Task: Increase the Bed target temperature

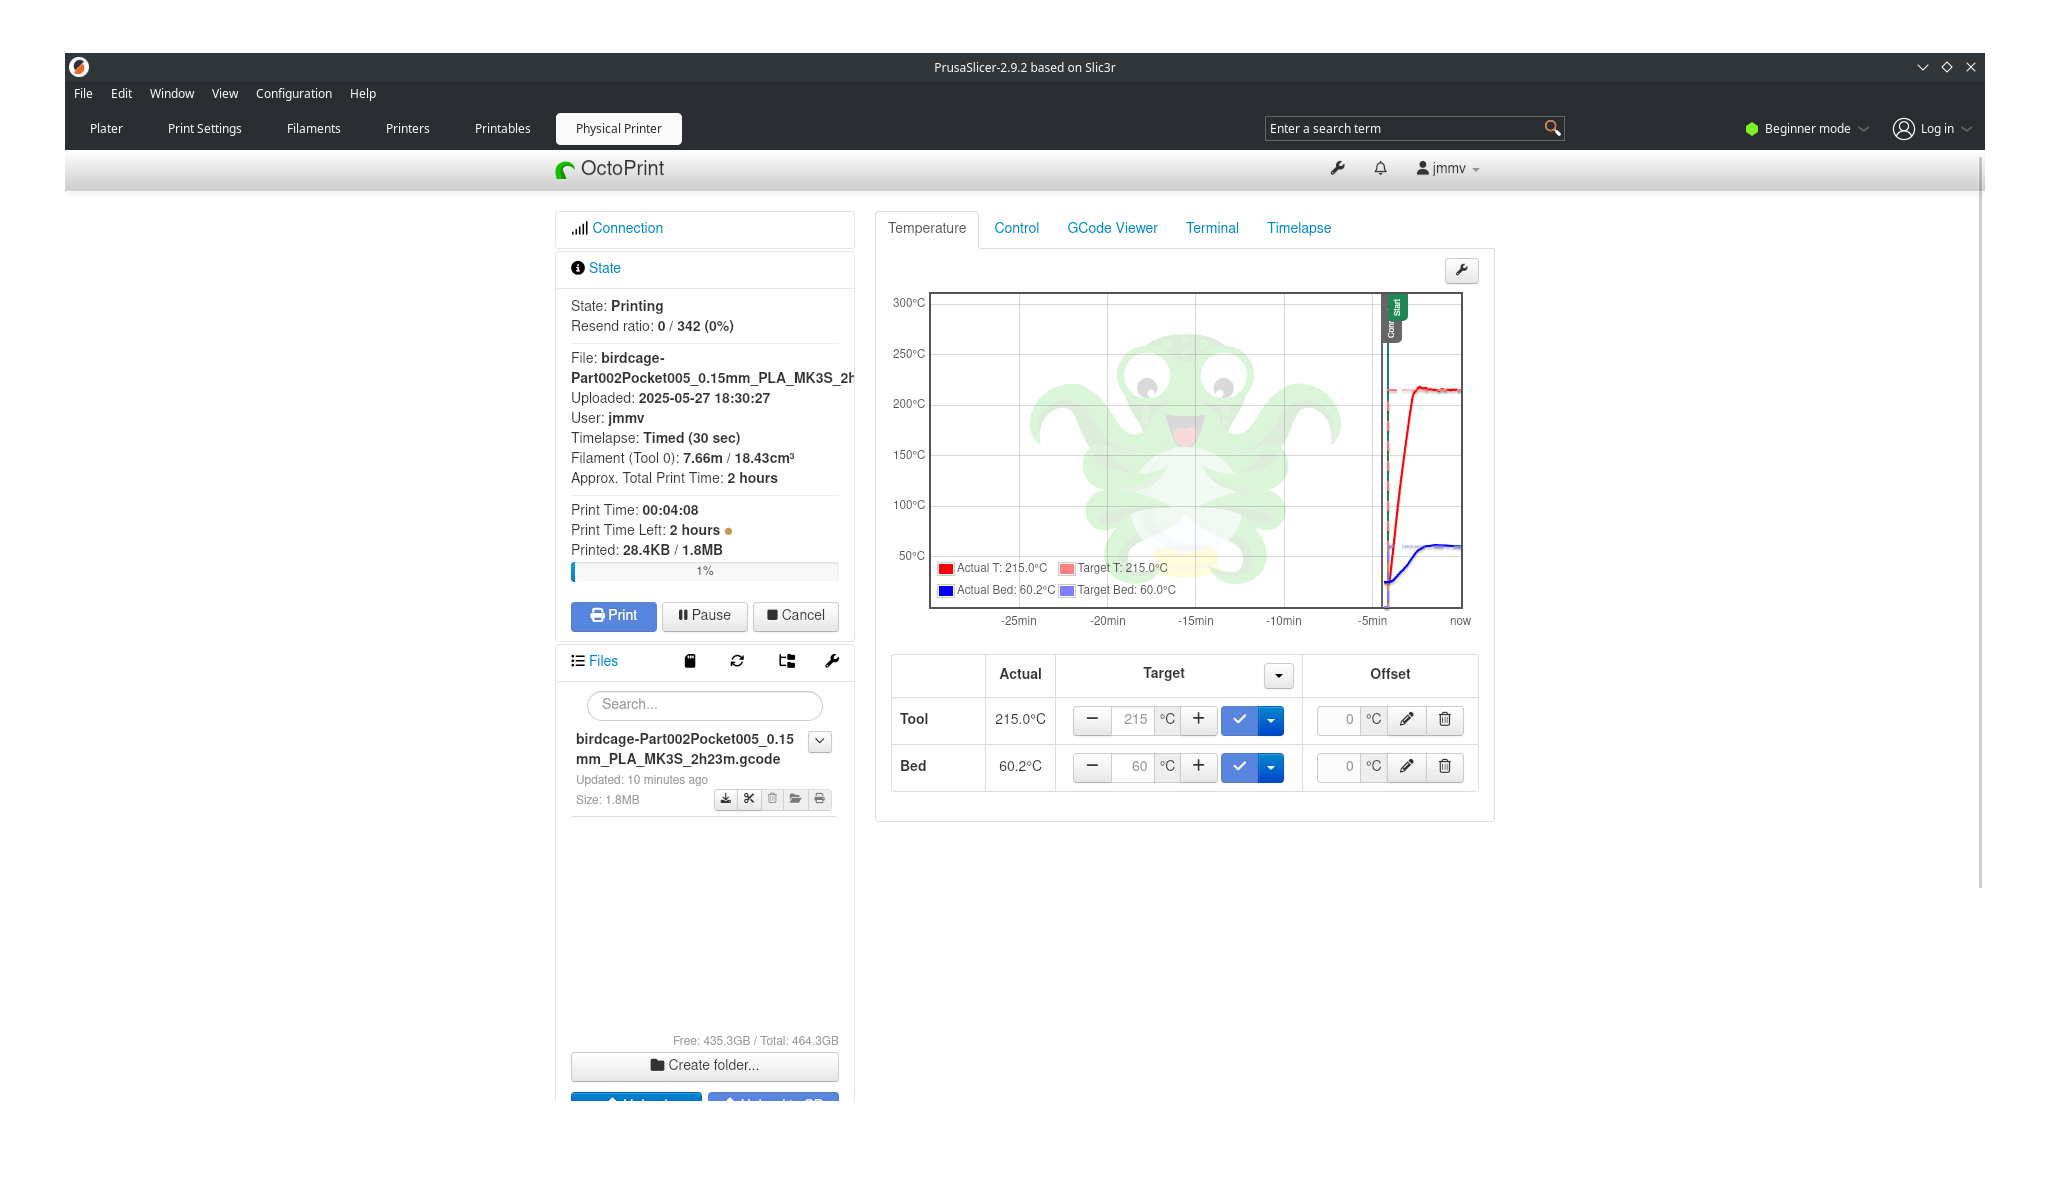Action: 1198,767
